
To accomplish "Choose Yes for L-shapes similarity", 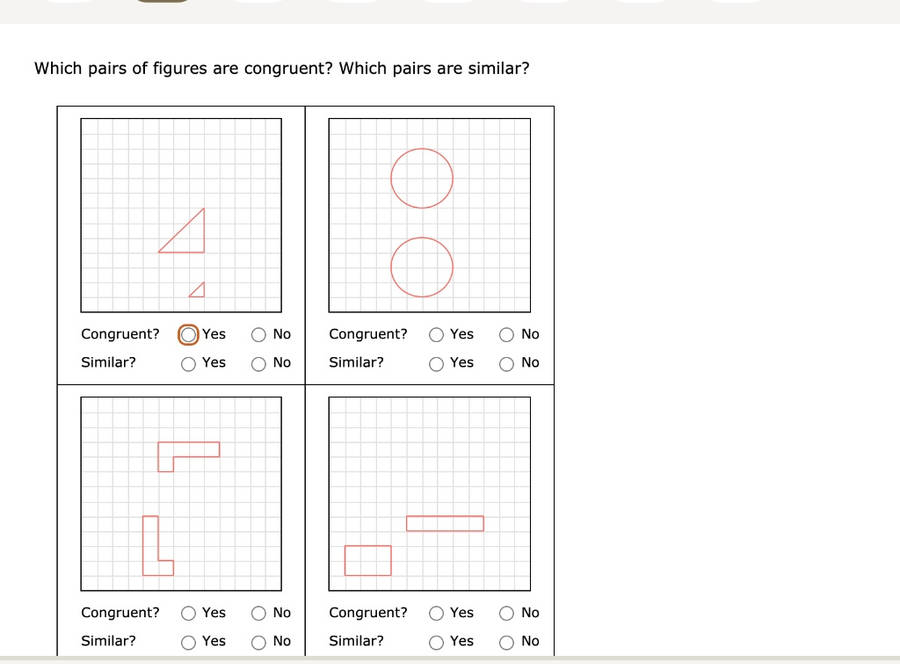I will 188,641.
